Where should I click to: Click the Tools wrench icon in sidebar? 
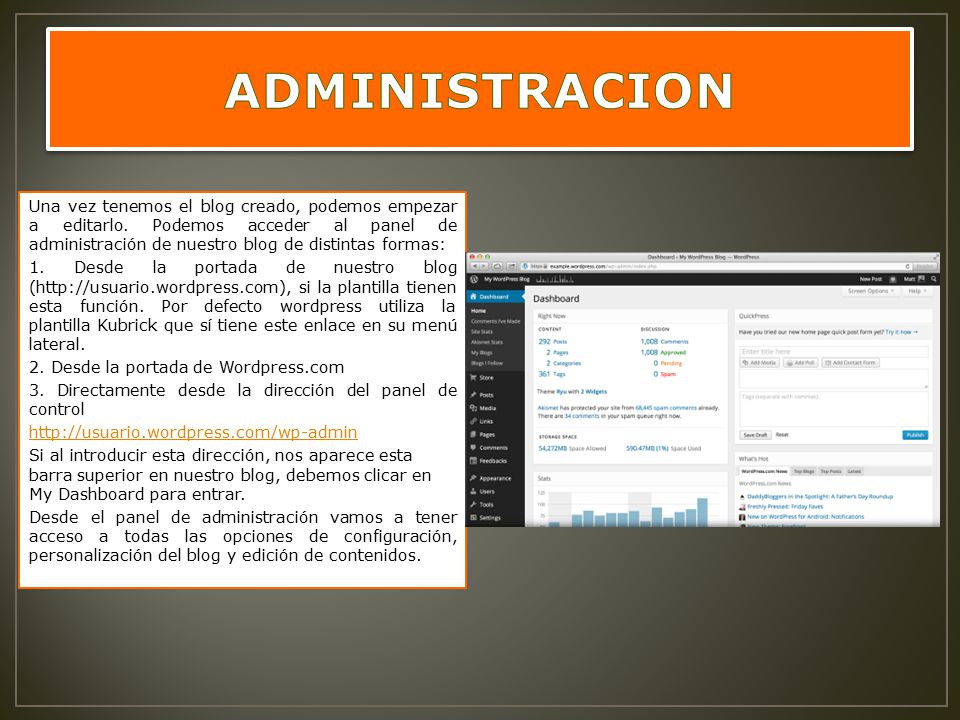pos(473,504)
